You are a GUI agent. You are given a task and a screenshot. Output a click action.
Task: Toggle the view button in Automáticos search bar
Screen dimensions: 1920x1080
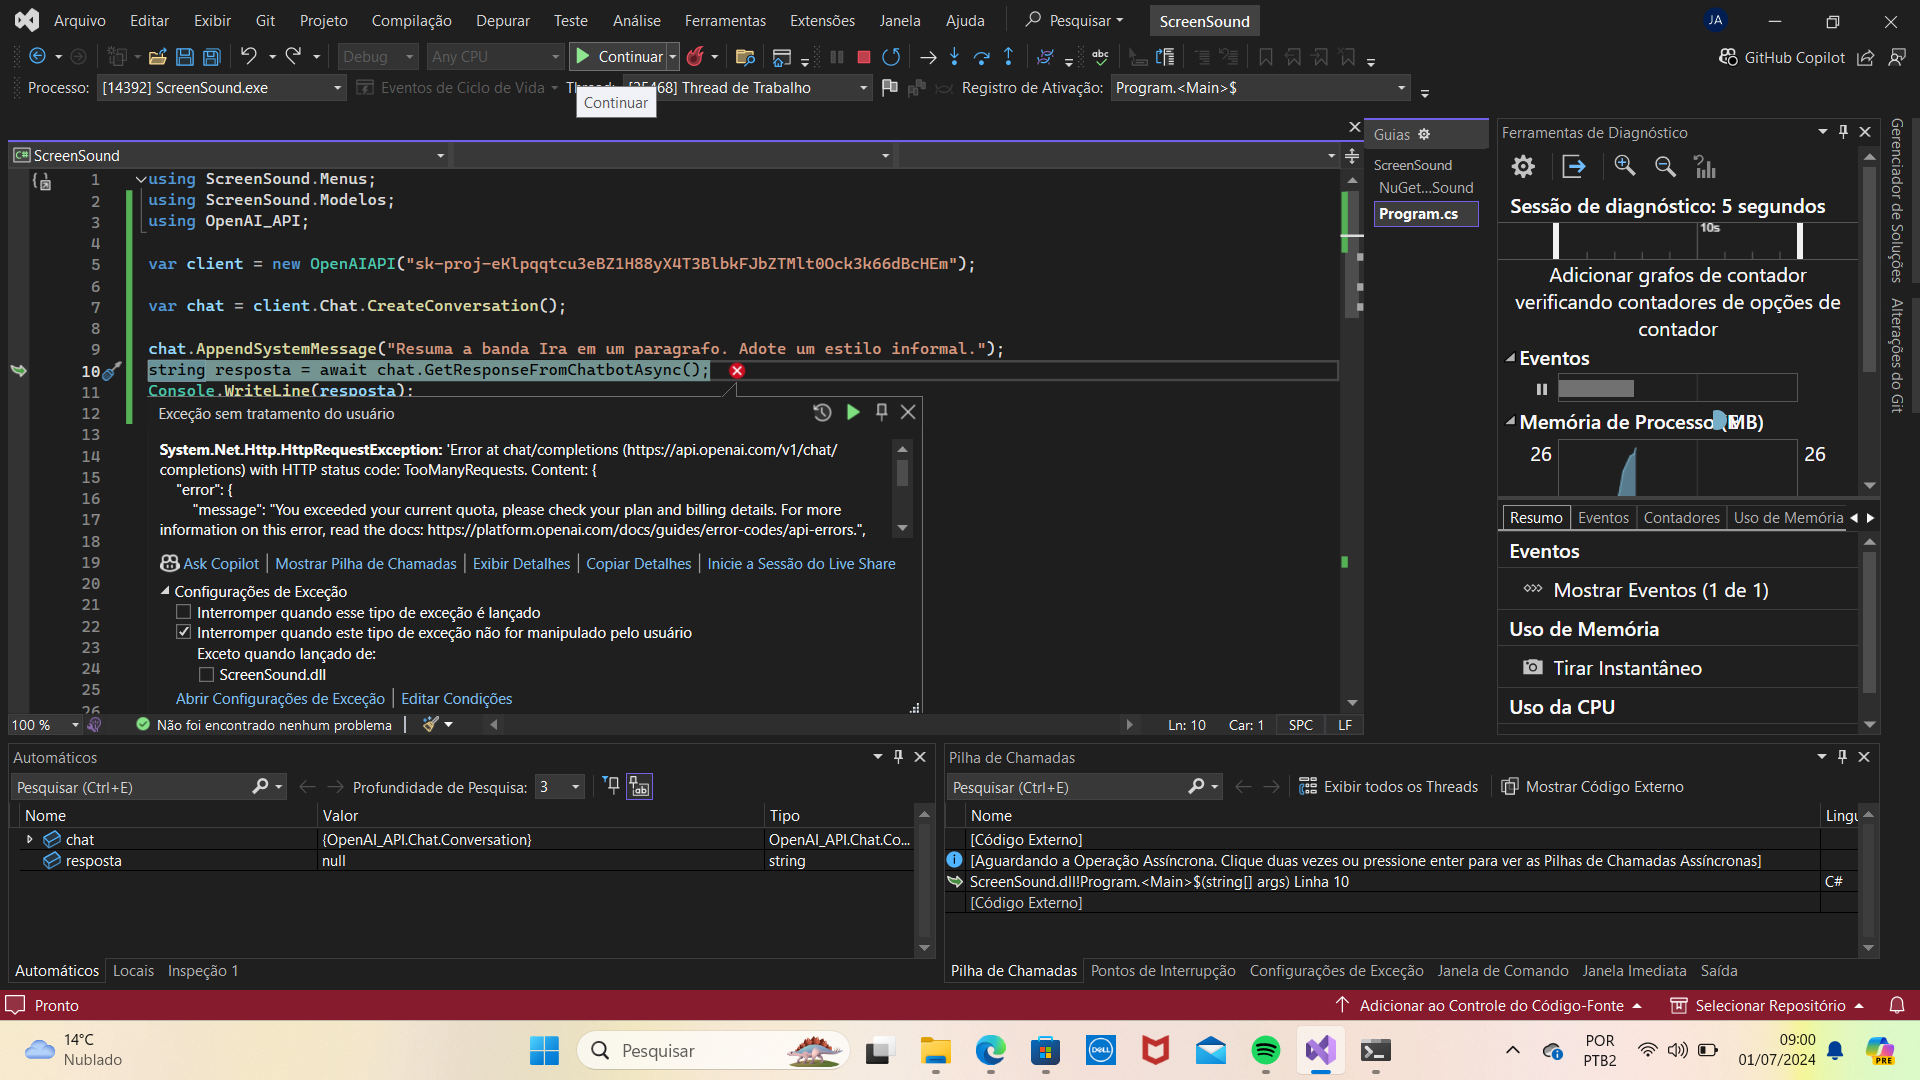point(639,787)
